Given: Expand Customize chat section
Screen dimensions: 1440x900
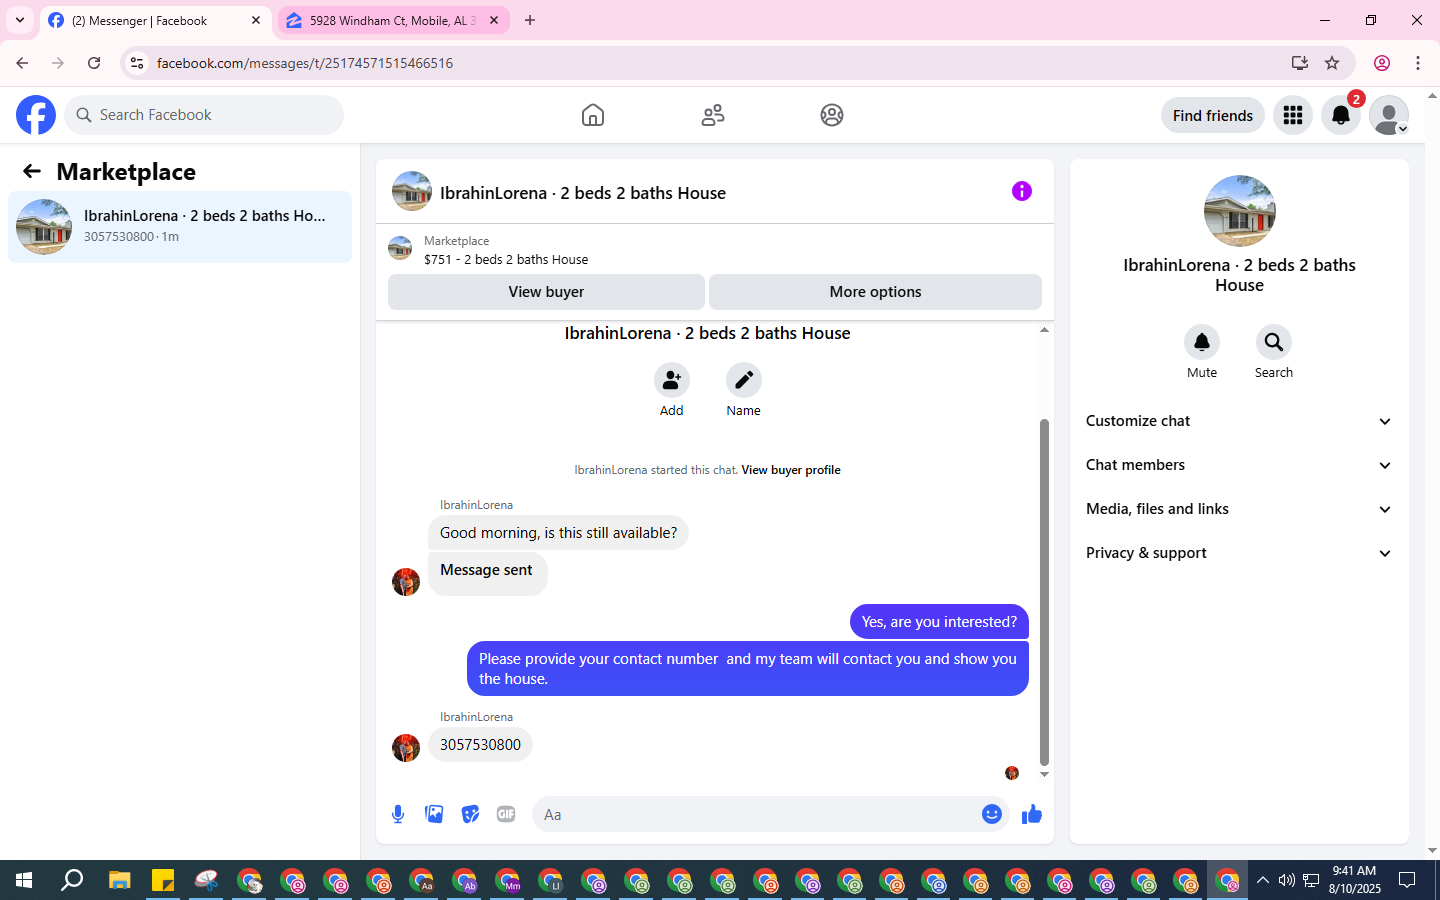Looking at the screenshot, I should click(1239, 421).
